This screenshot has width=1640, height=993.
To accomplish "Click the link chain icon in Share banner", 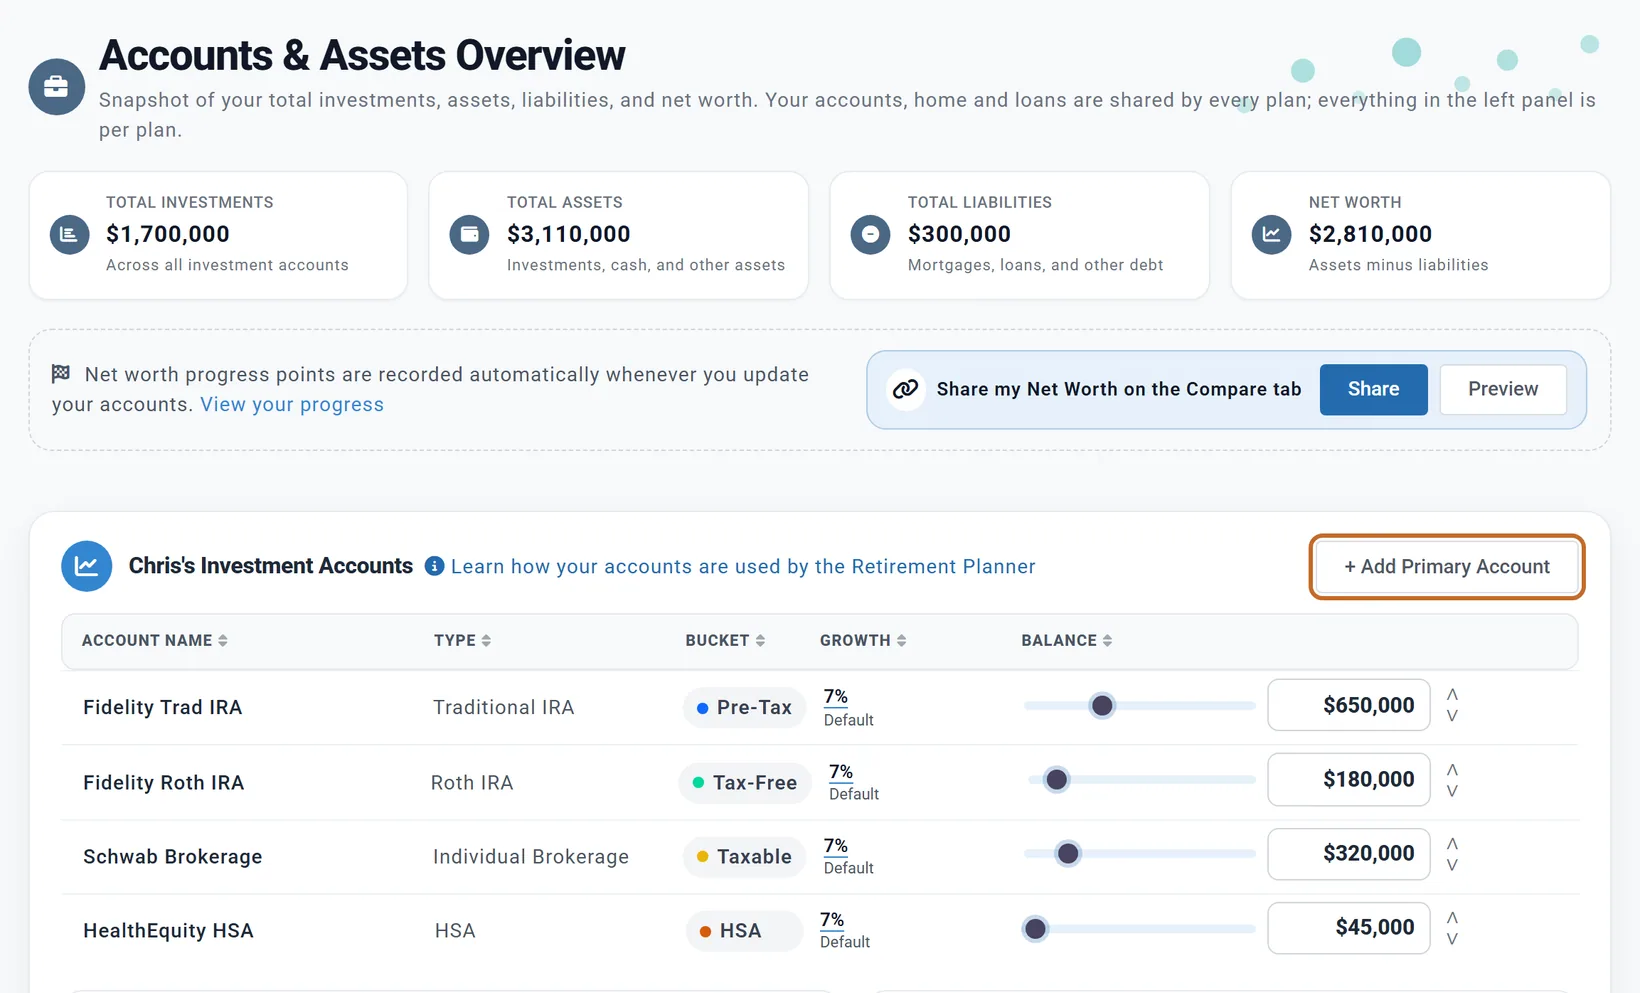I will click(x=906, y=389).
